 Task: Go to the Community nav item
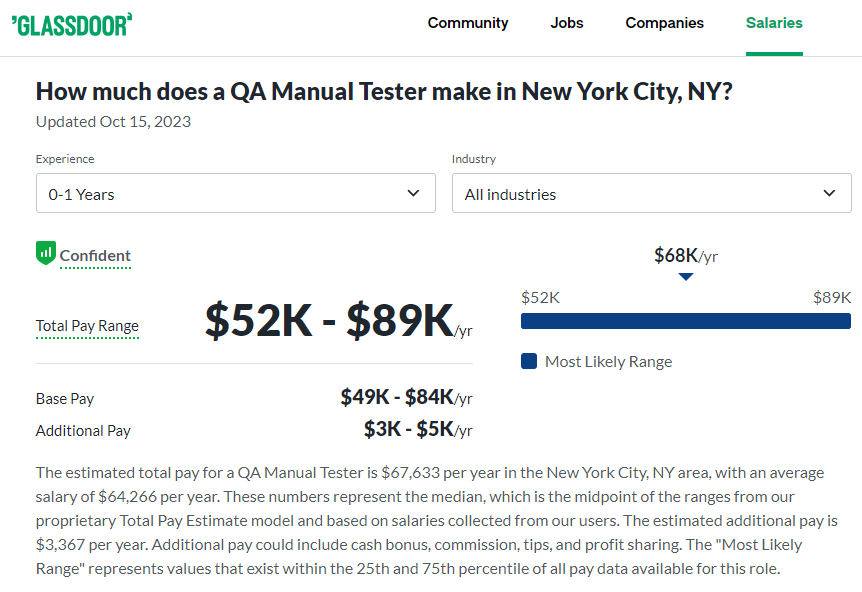tap(468, 23)
